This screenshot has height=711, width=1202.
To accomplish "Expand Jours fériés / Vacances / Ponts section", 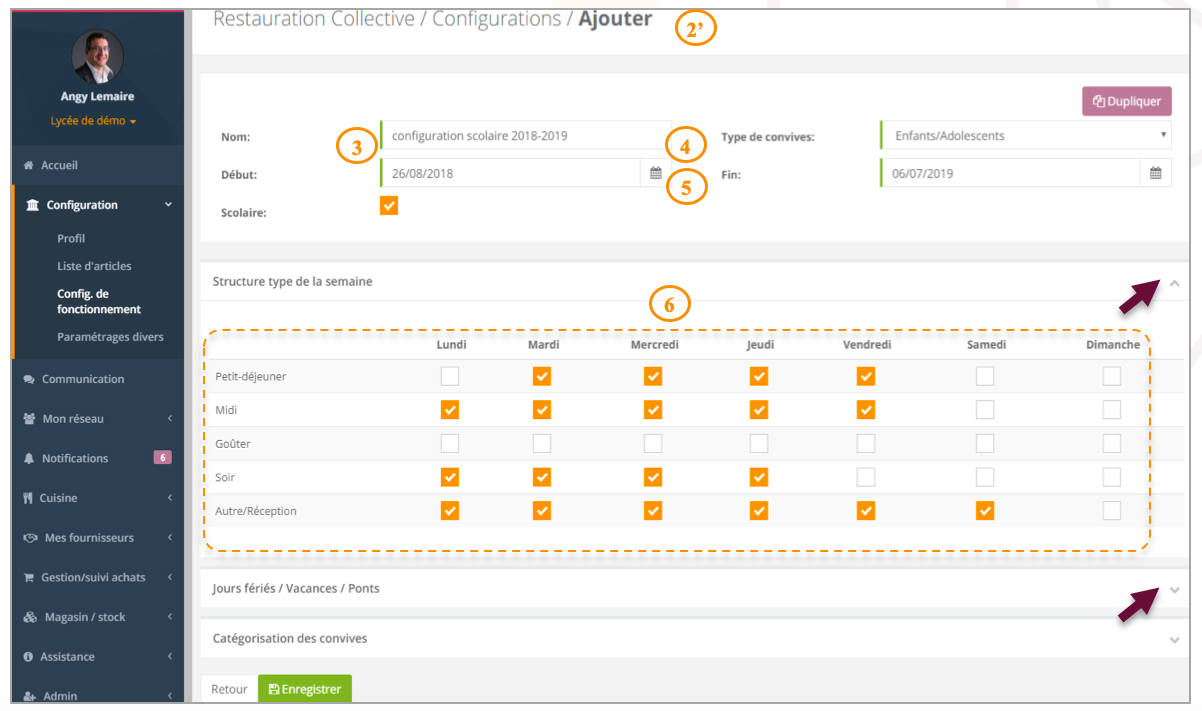I will pos(1175,589).
